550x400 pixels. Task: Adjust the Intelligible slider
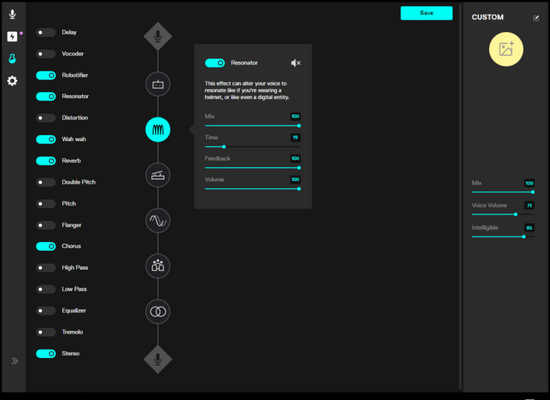pos(503,237)
